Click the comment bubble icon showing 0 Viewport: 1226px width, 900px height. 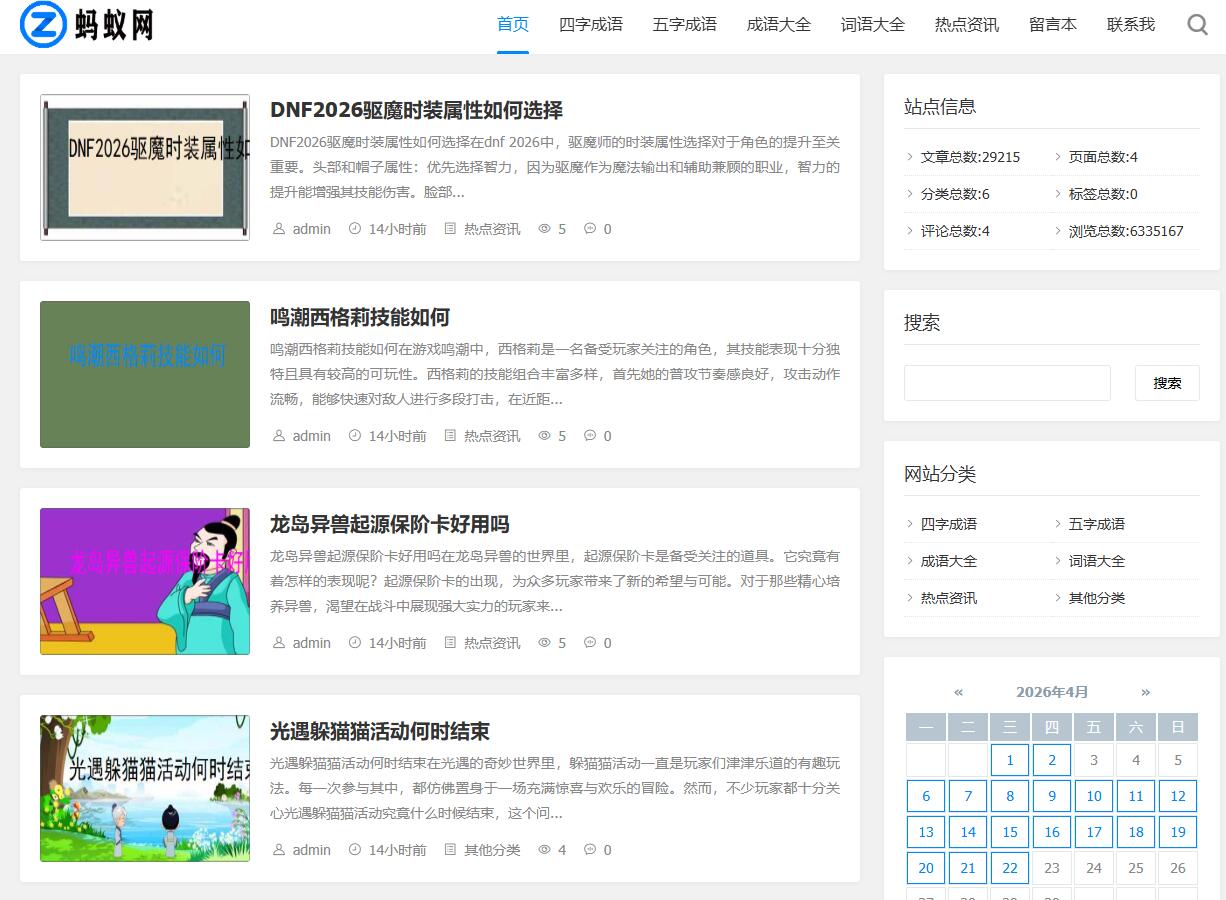tap(590, 228)
